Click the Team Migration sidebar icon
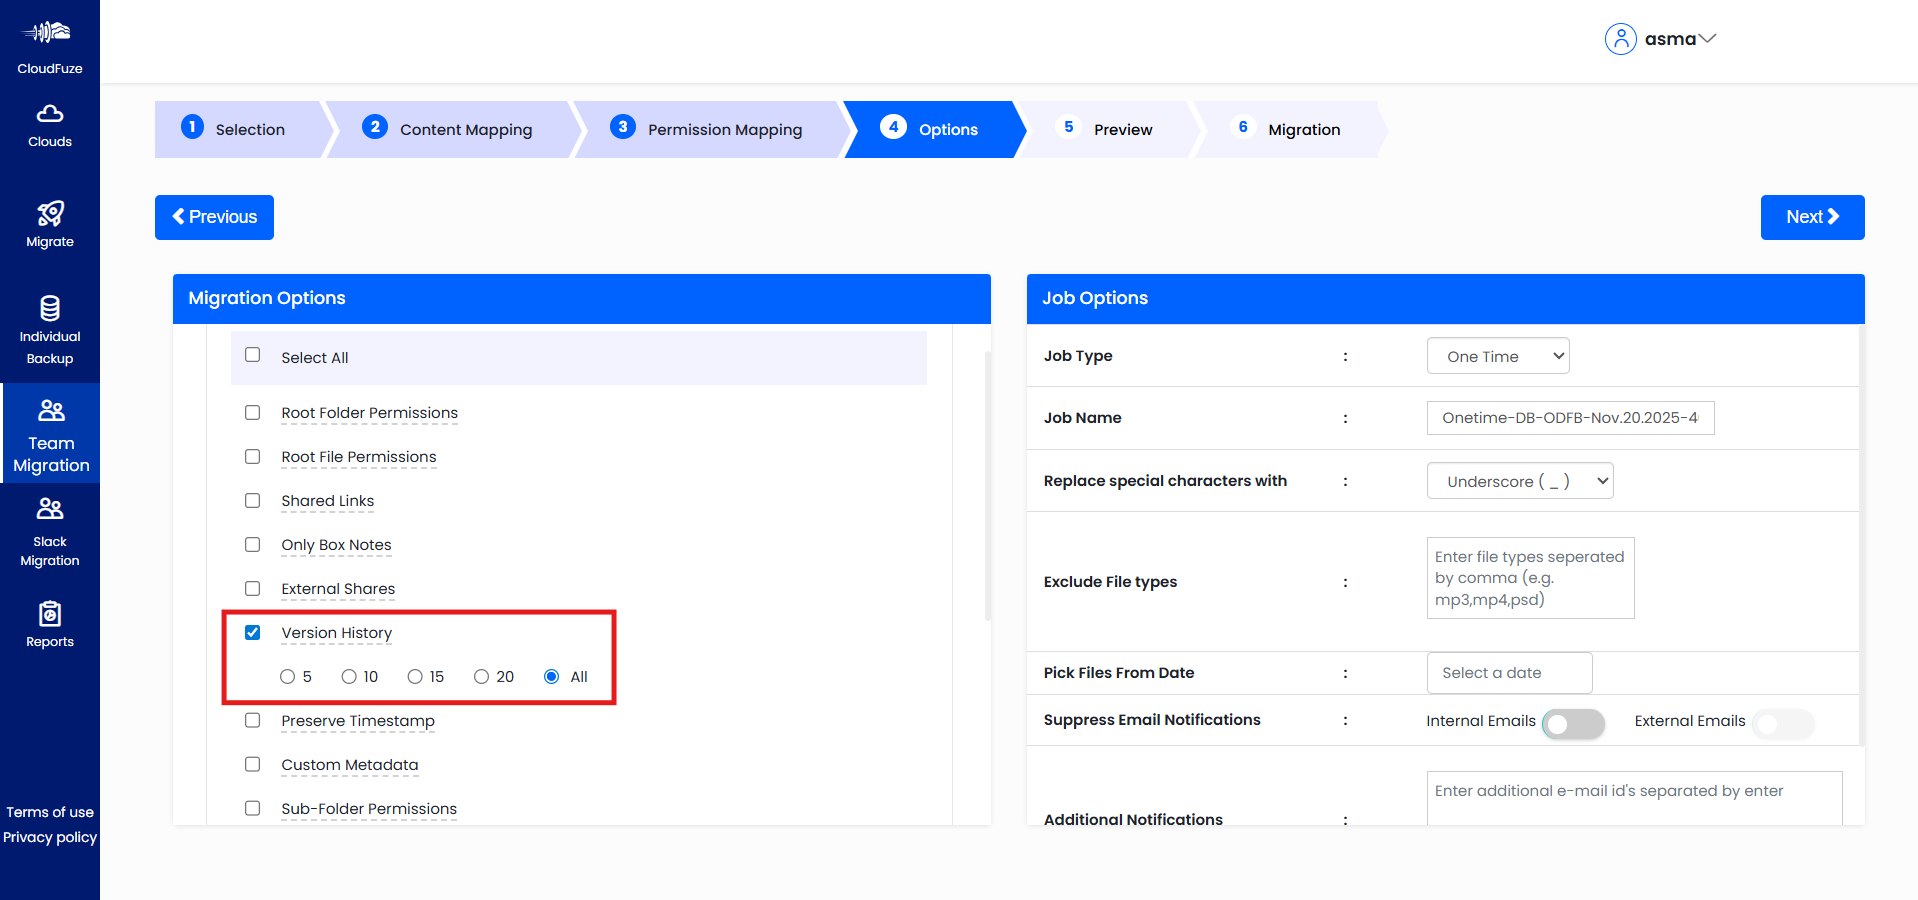This screenshot has height=900, width=1918. [49, 409]
